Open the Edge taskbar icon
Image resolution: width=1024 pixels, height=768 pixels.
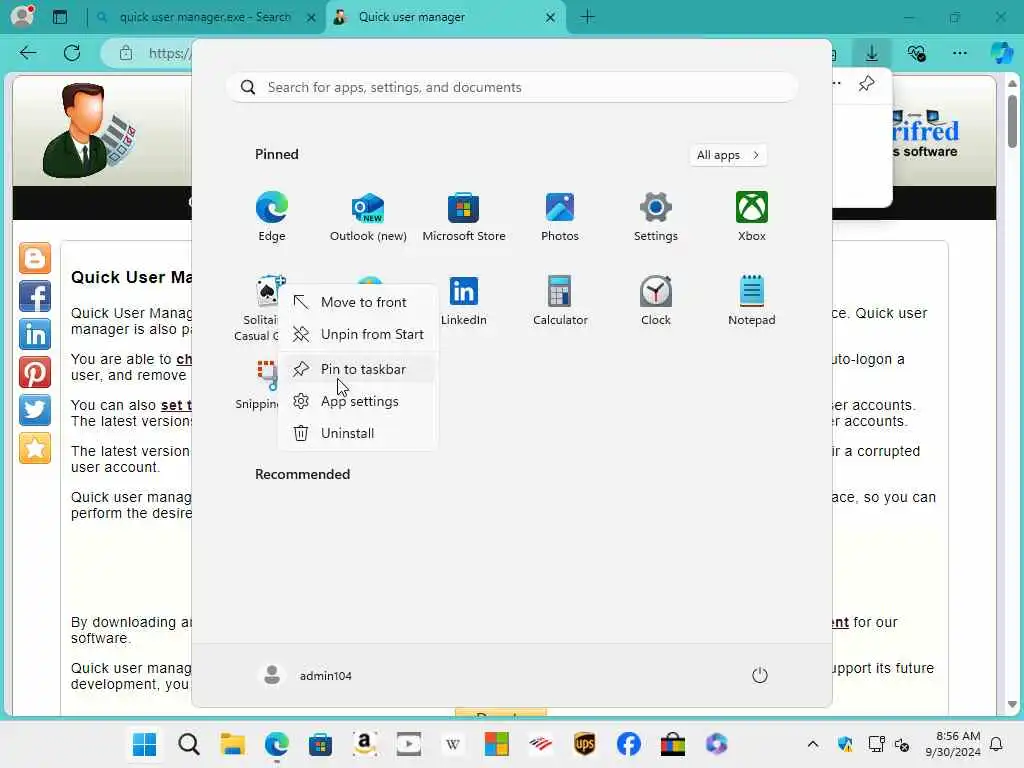[x=276, y=744]
